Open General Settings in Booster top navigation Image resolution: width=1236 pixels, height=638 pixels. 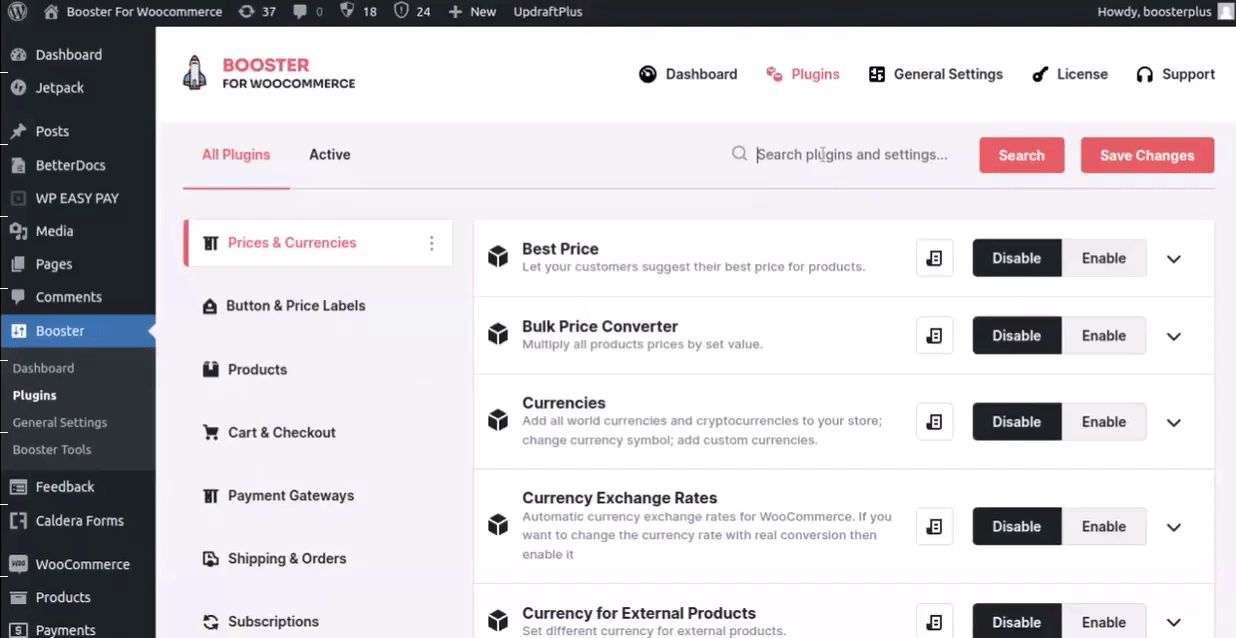click(x=935, y=74)
